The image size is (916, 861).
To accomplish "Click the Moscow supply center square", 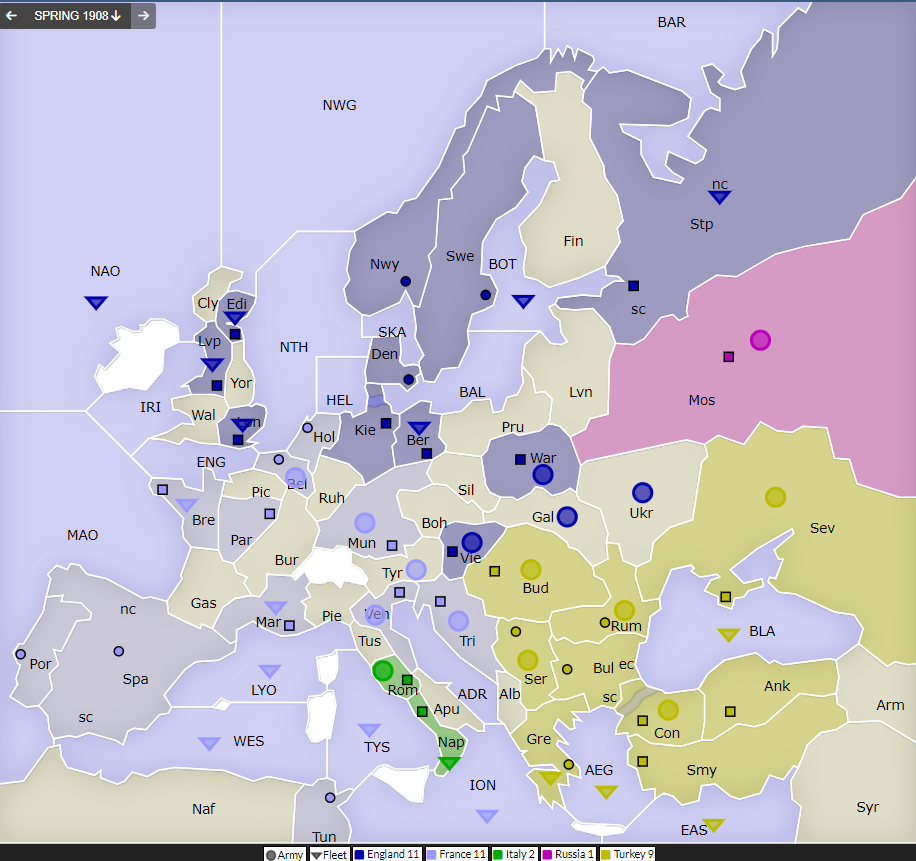I will (x=728, y=356).
